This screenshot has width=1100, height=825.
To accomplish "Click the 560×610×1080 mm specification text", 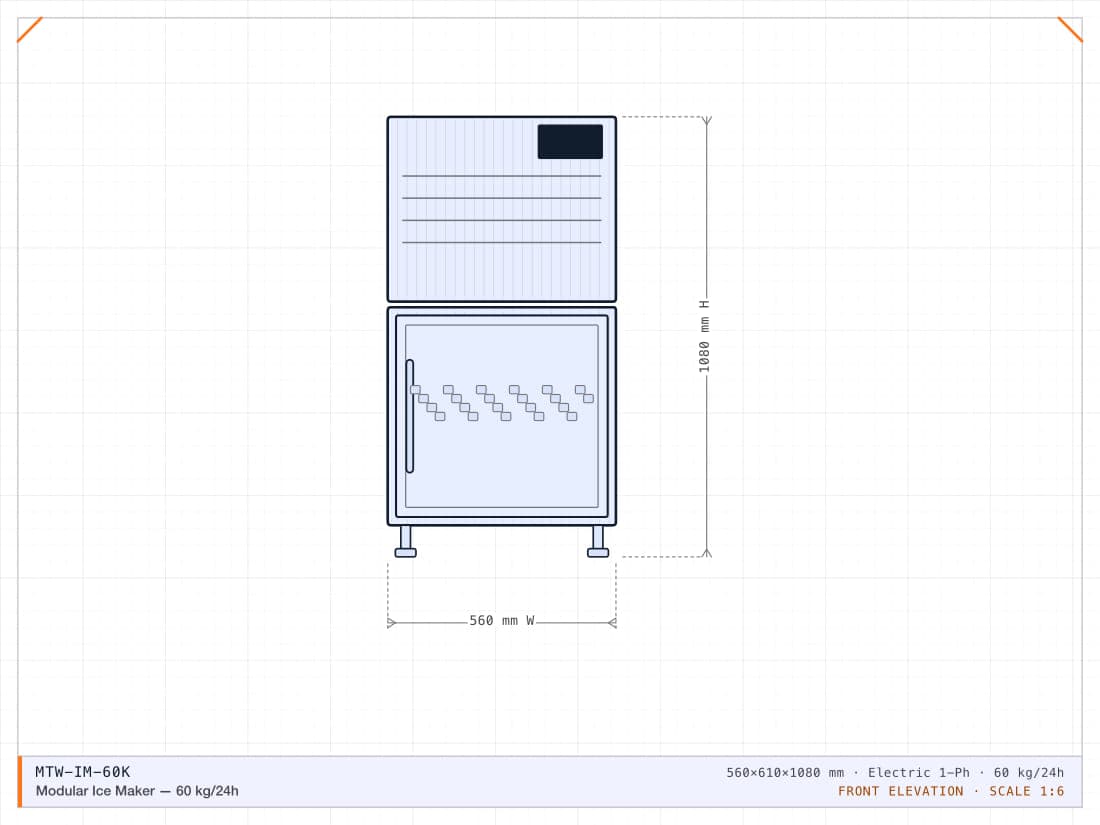I will pyautogui.click(x=785, y=772).
